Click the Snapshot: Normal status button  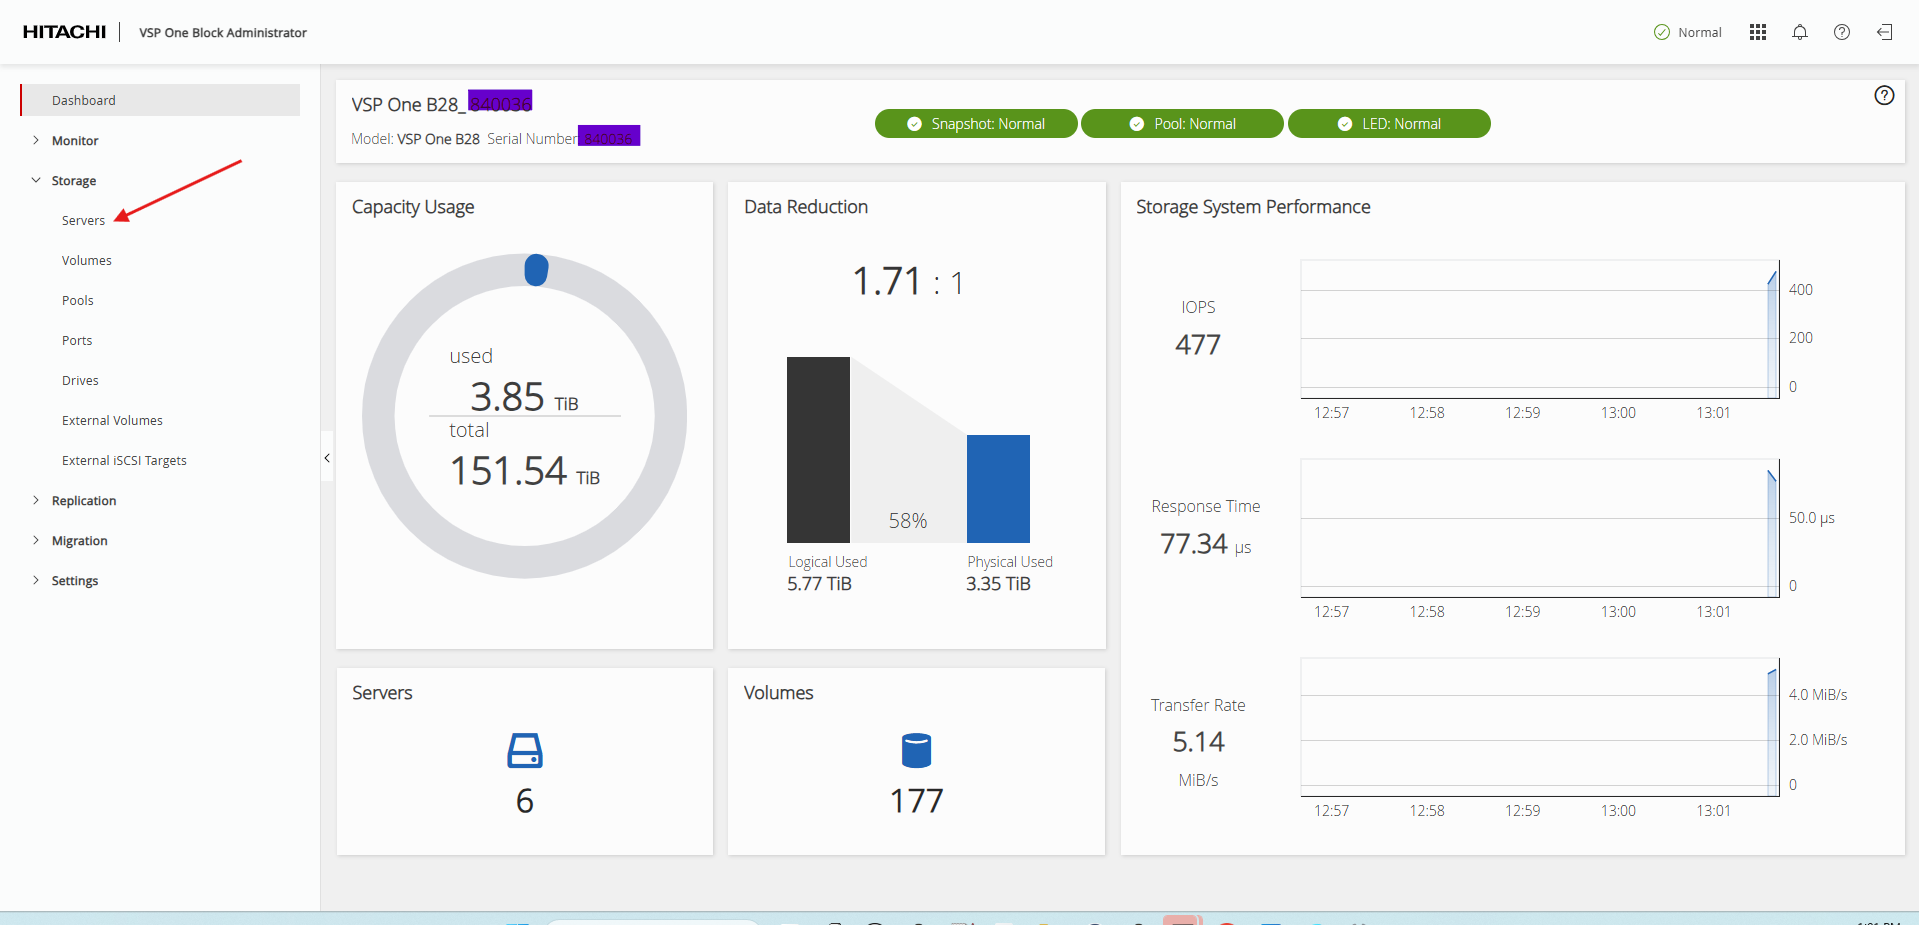976,124
